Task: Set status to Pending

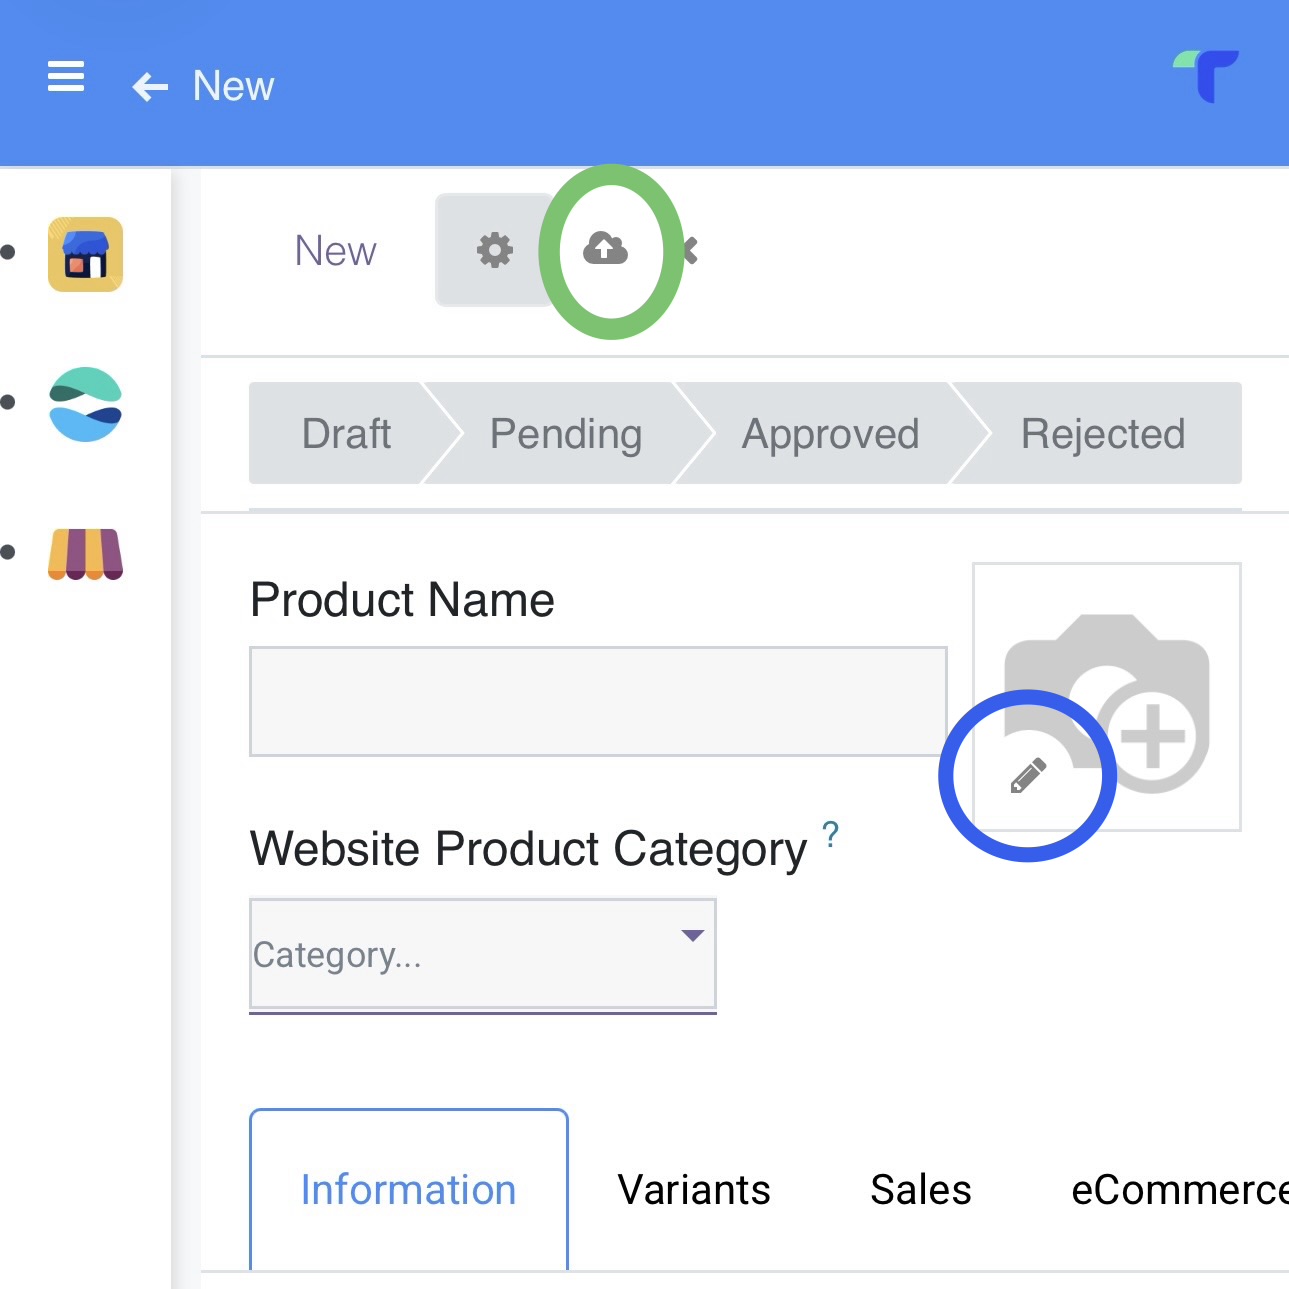Action: click(x=566, y=434)
